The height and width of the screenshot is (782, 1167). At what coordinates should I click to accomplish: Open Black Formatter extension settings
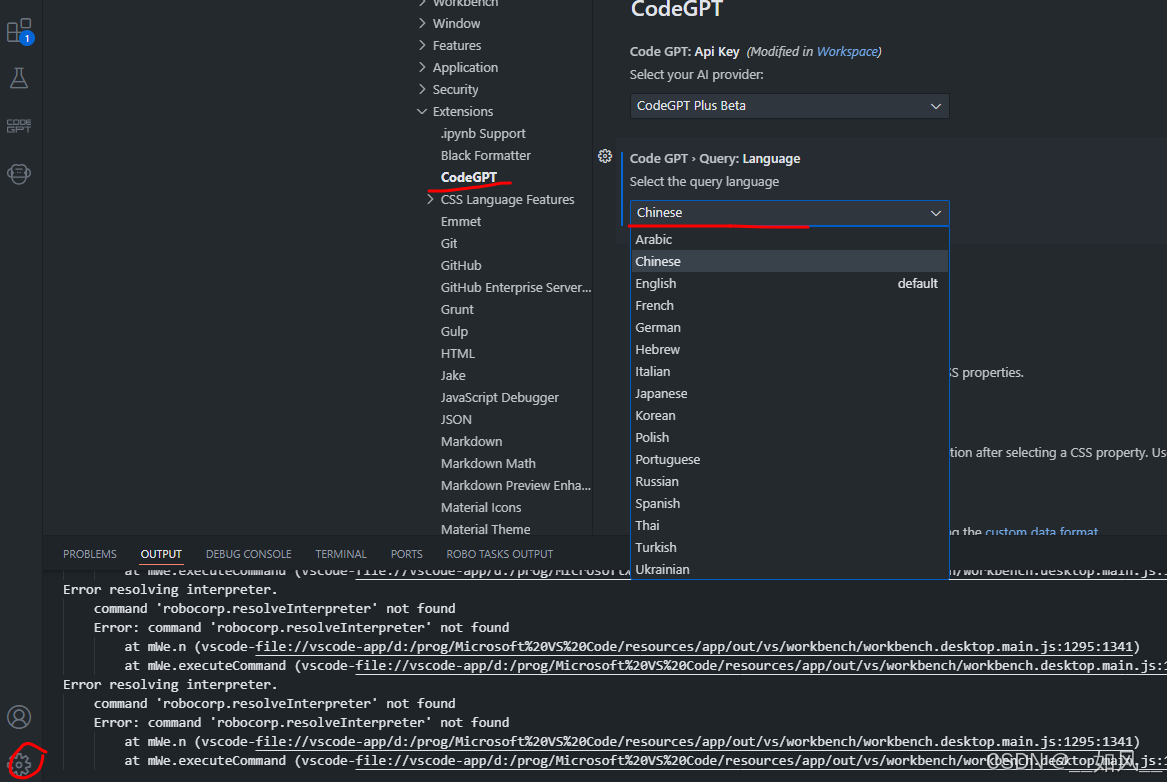(485, 156)
